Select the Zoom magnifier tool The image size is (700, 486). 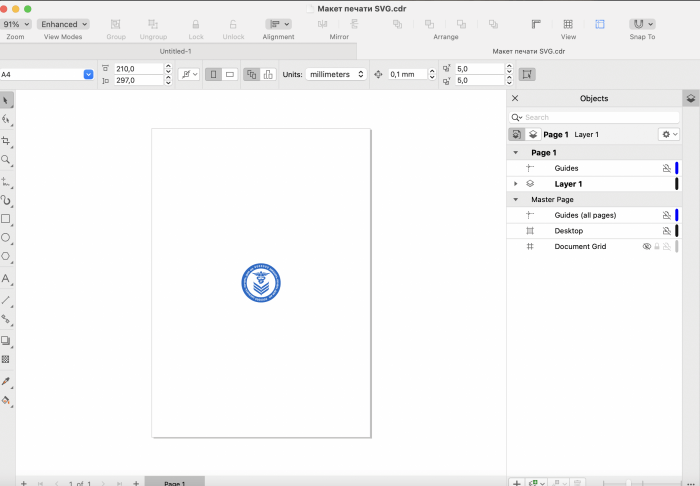click(x=6, y=160)
